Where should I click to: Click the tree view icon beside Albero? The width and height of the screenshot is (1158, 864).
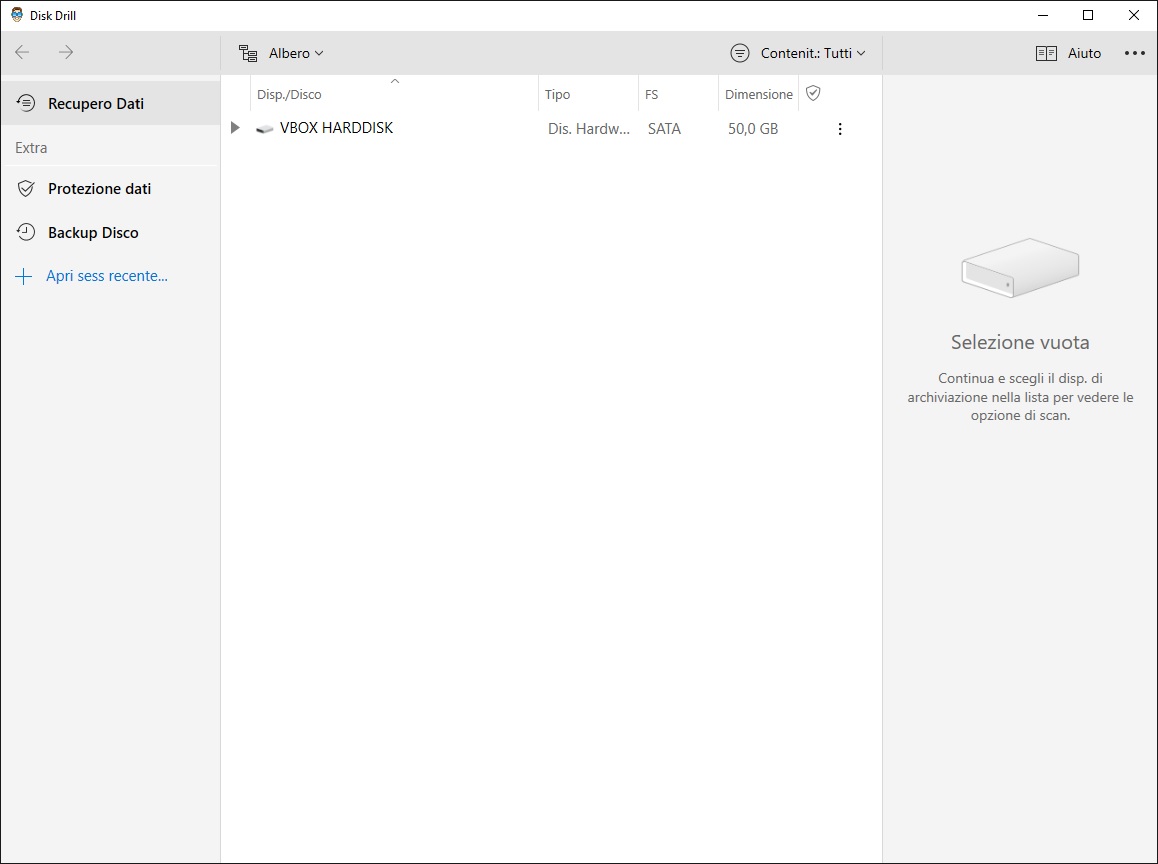coord(248,53)
